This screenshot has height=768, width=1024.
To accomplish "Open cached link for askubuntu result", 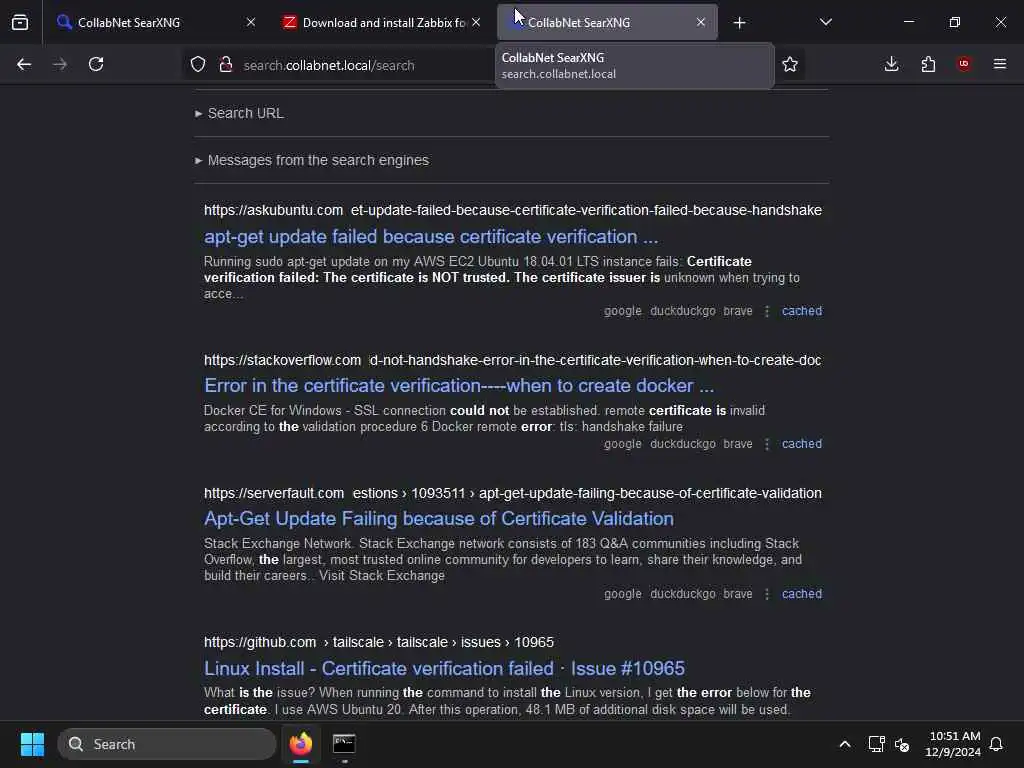I will point(802,311).
